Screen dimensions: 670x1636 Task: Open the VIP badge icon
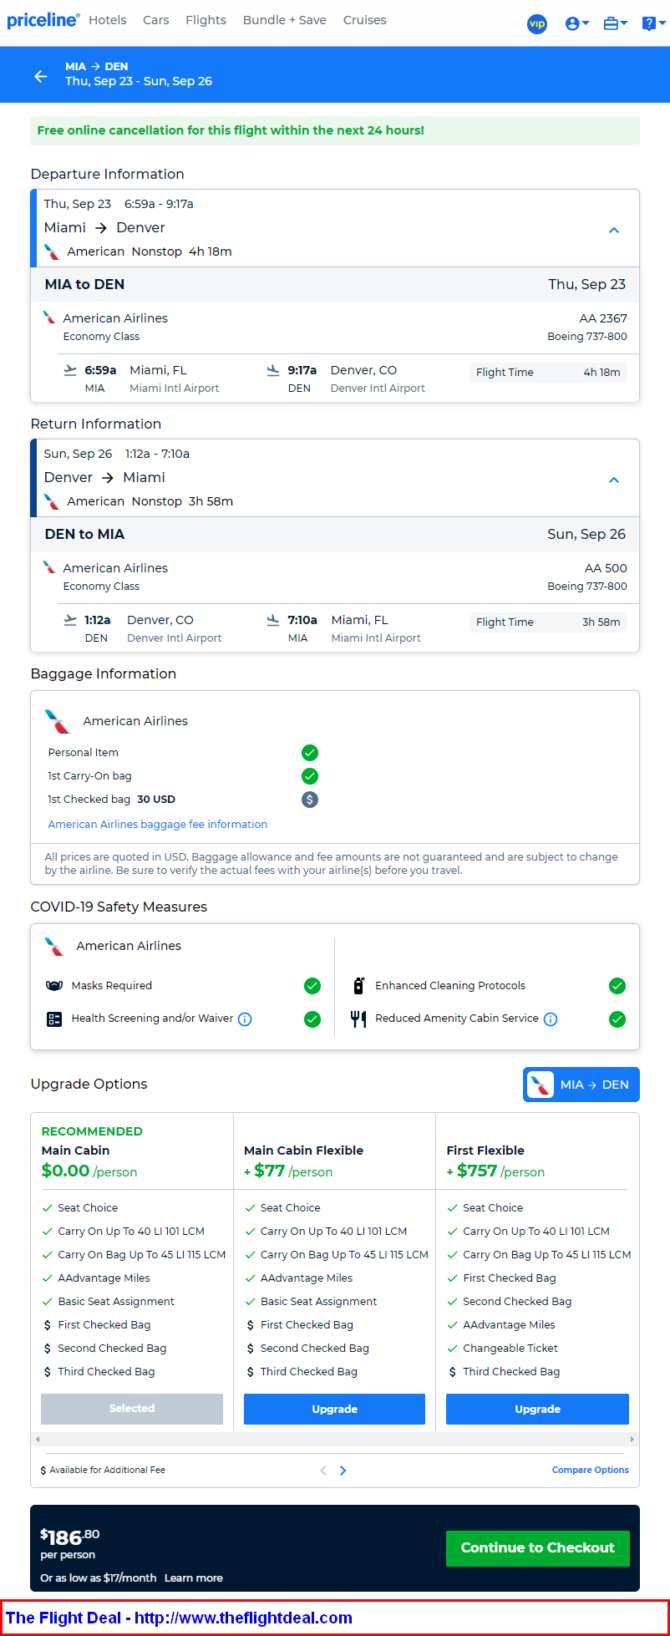tap(537, 23)
